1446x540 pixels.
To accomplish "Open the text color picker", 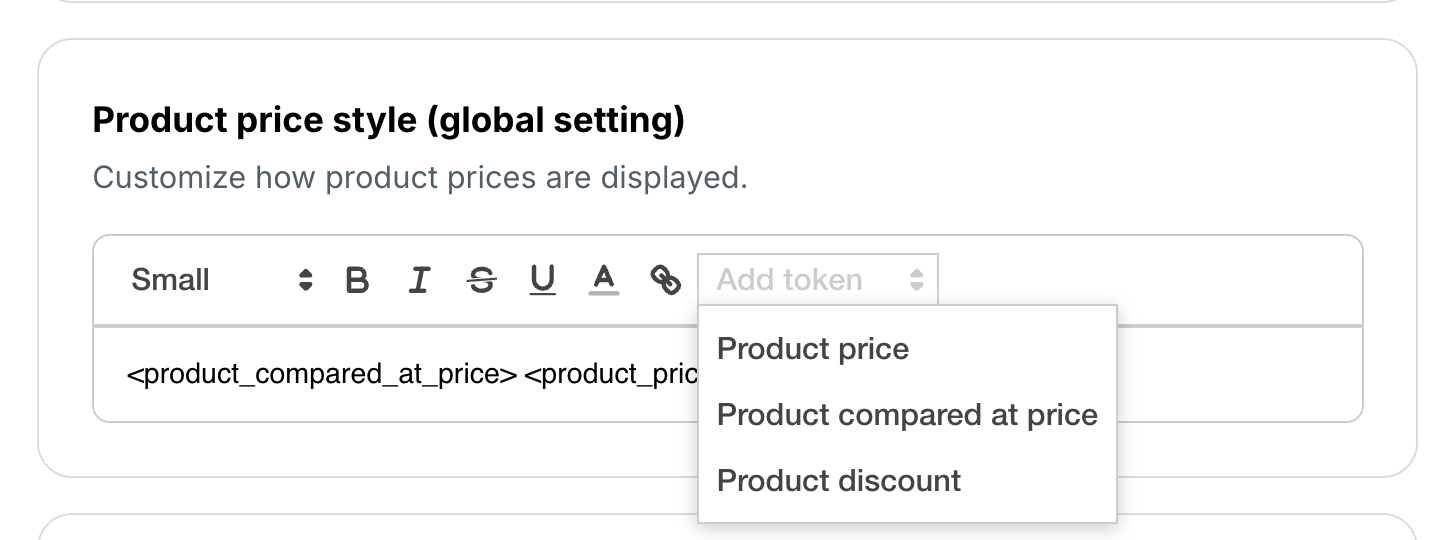I will click(603, 280).
